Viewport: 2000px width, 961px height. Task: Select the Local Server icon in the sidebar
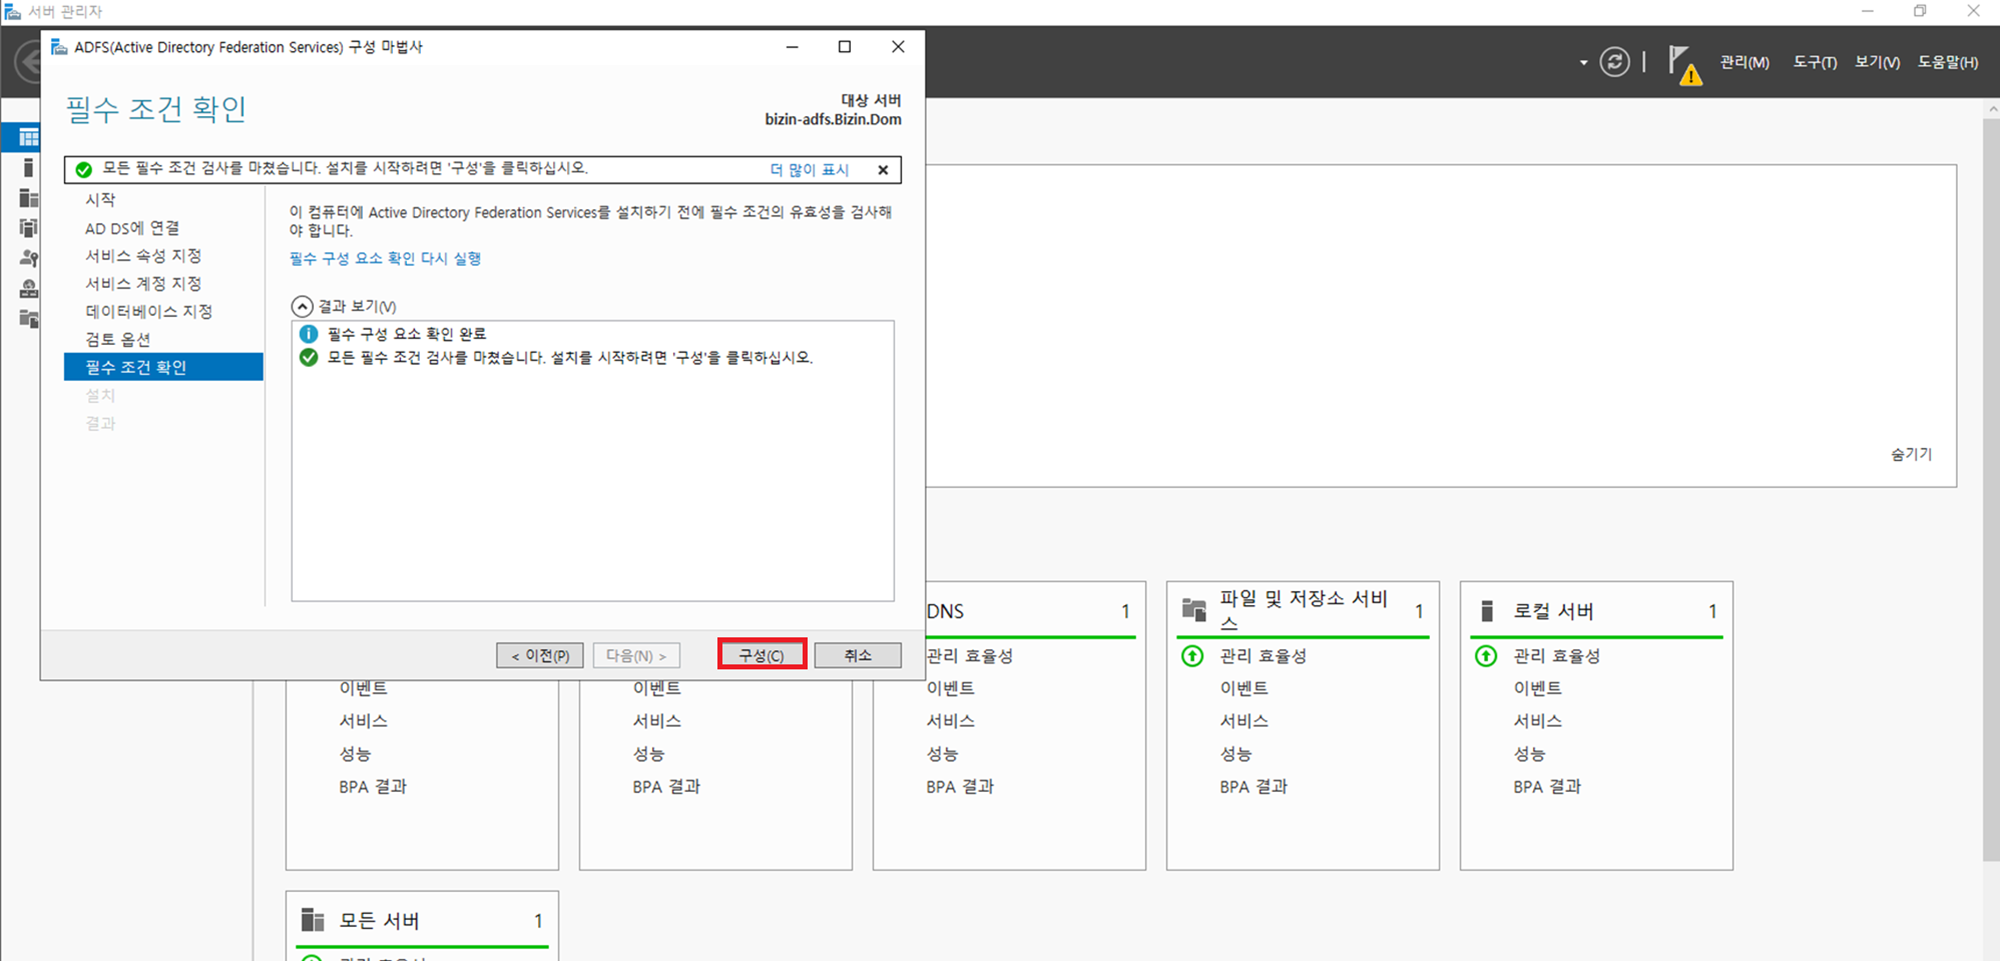tap(28, 167)
